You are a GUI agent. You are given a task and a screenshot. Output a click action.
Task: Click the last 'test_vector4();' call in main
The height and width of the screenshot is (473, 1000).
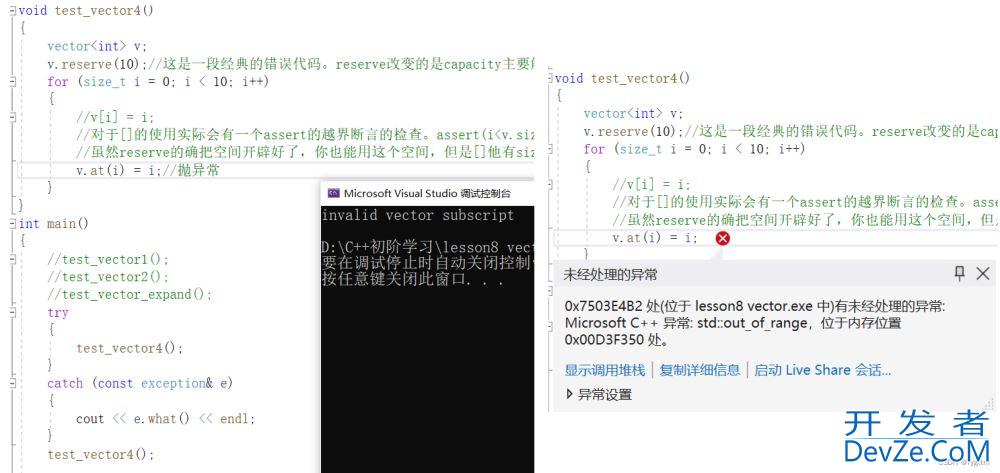(x=101, y=455)
